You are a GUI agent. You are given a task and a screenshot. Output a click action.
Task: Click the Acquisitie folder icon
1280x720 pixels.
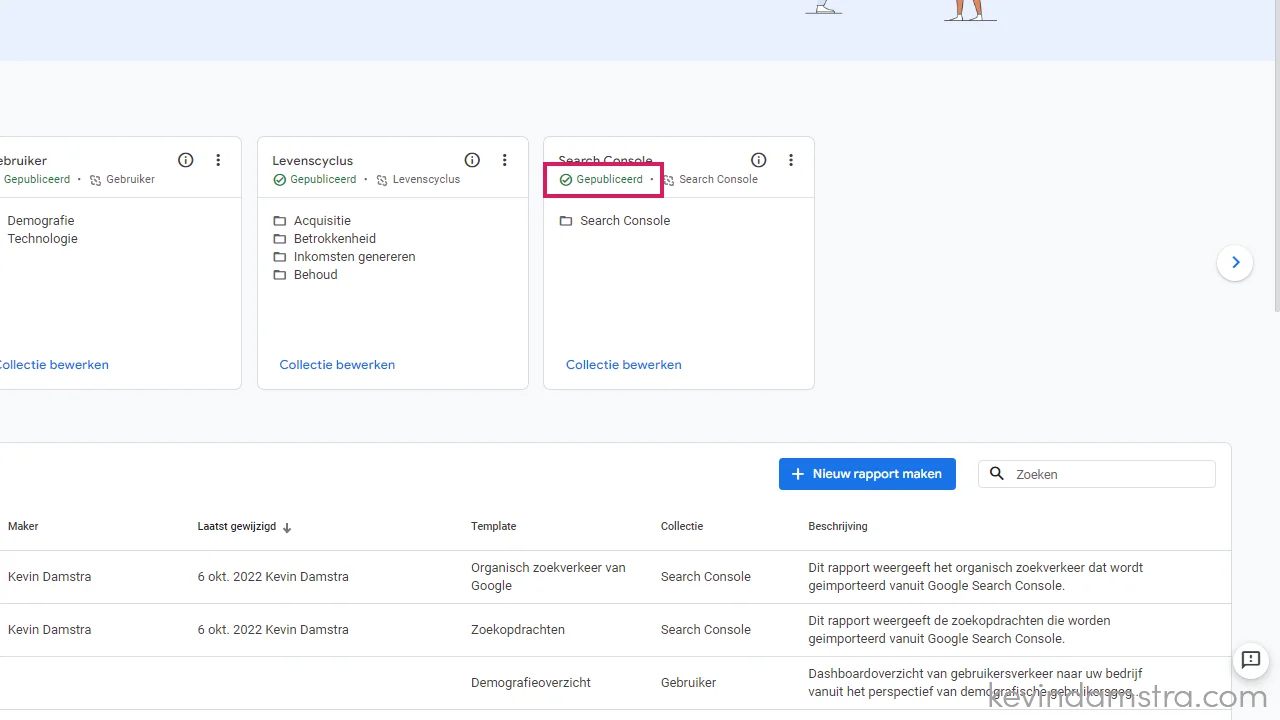click(280, 221)
